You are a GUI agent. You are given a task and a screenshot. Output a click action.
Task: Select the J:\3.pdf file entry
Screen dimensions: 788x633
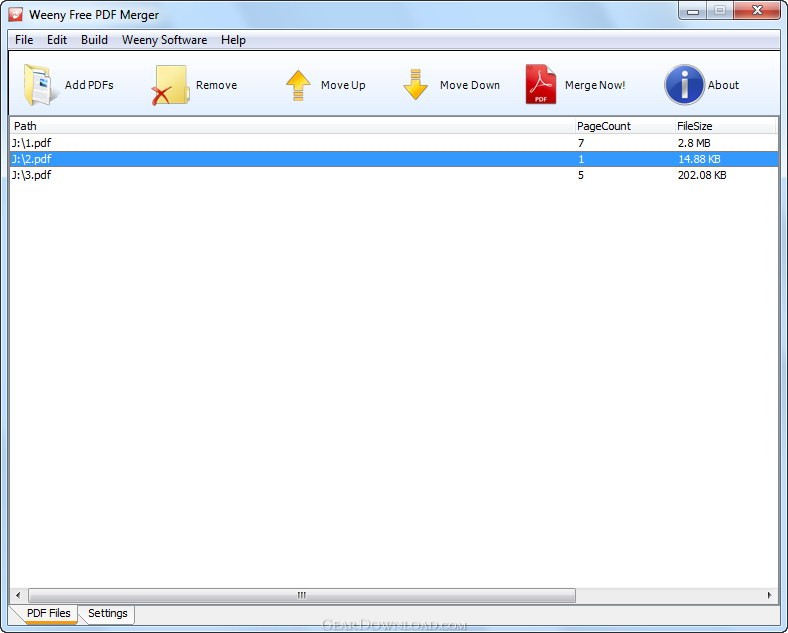coord(32,175)
